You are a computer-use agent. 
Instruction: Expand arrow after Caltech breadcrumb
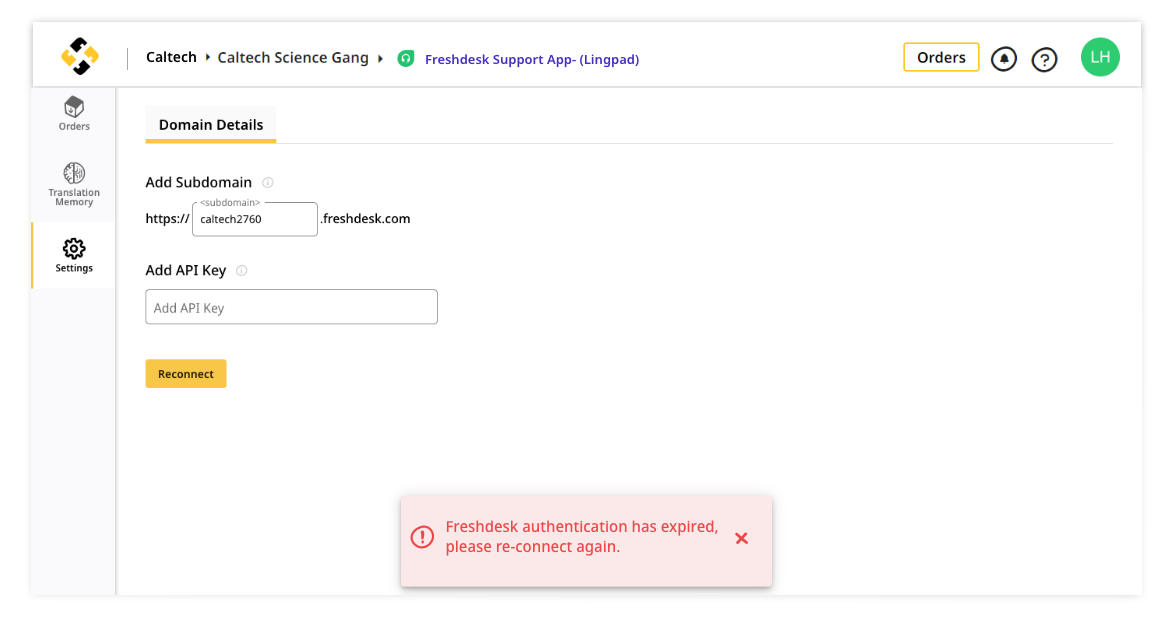207,58
